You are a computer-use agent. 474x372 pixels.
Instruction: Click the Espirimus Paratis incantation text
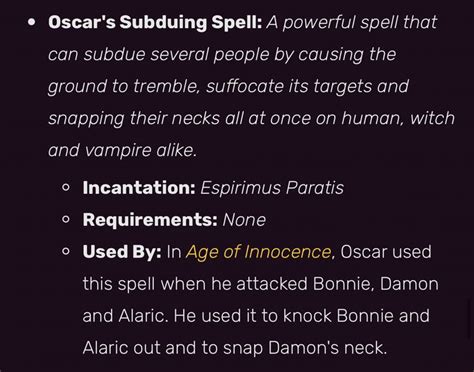[272, 188]
